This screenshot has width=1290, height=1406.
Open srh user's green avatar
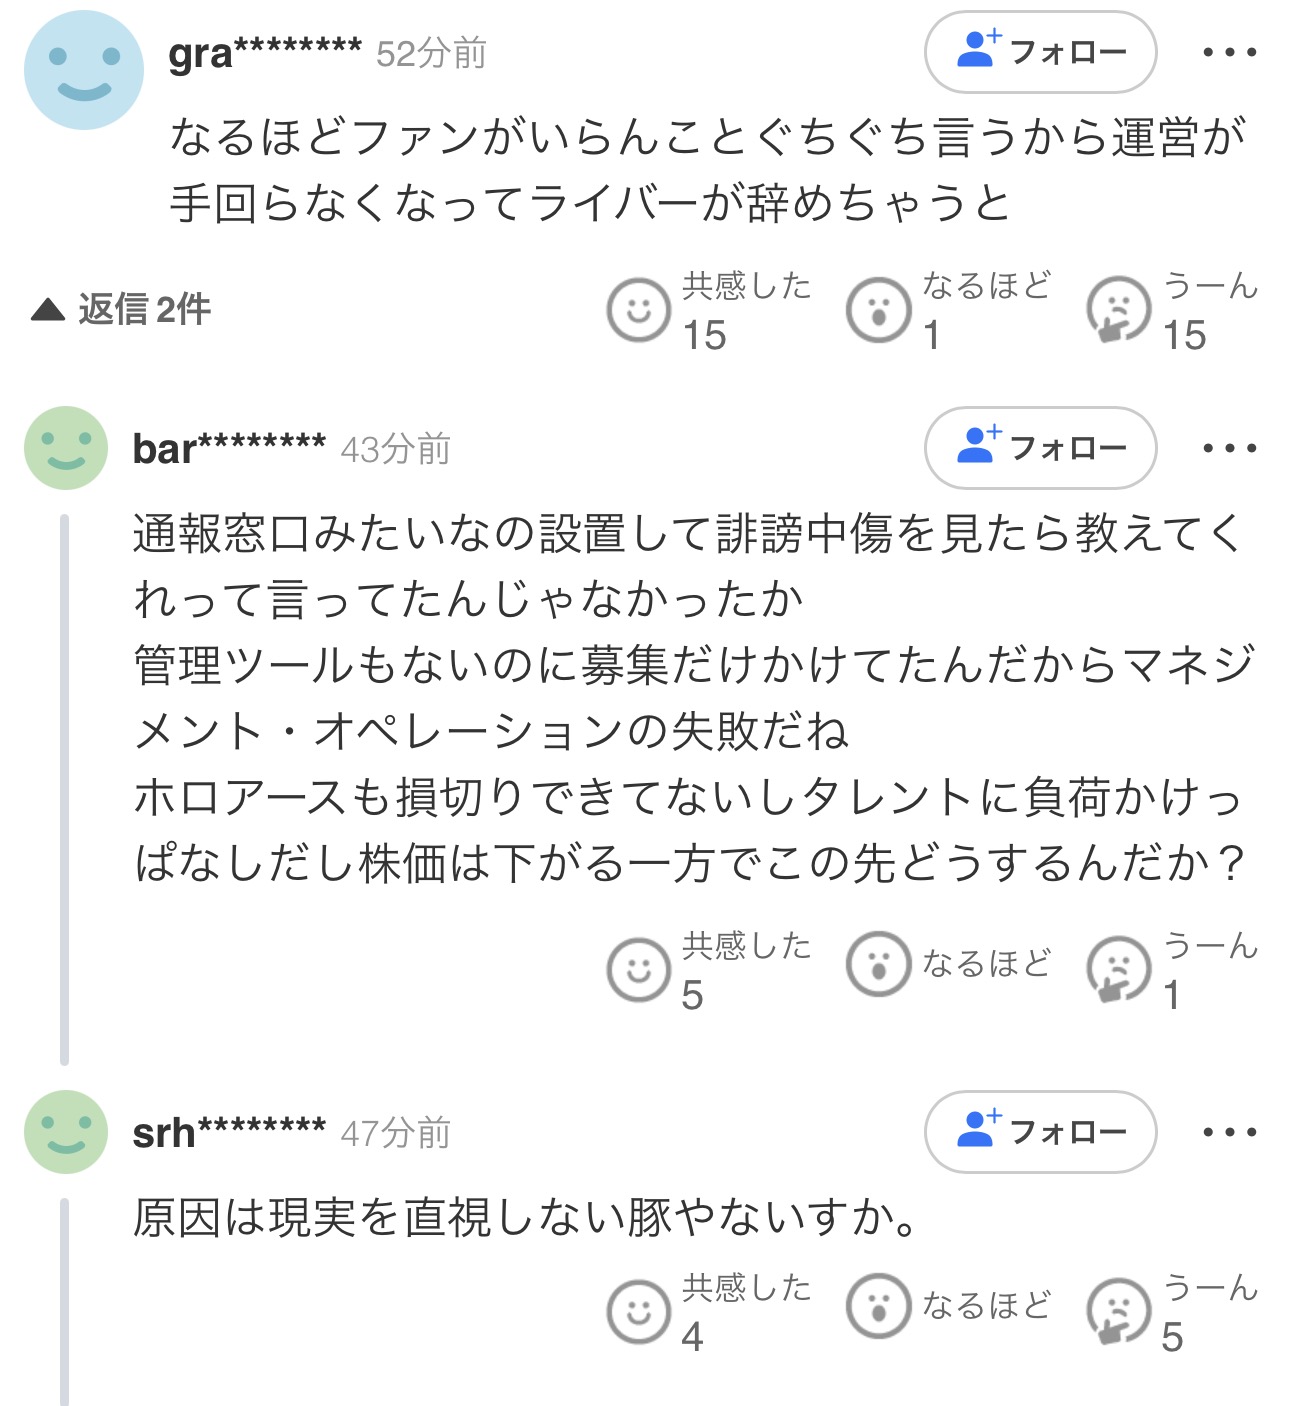point(66,1132)
